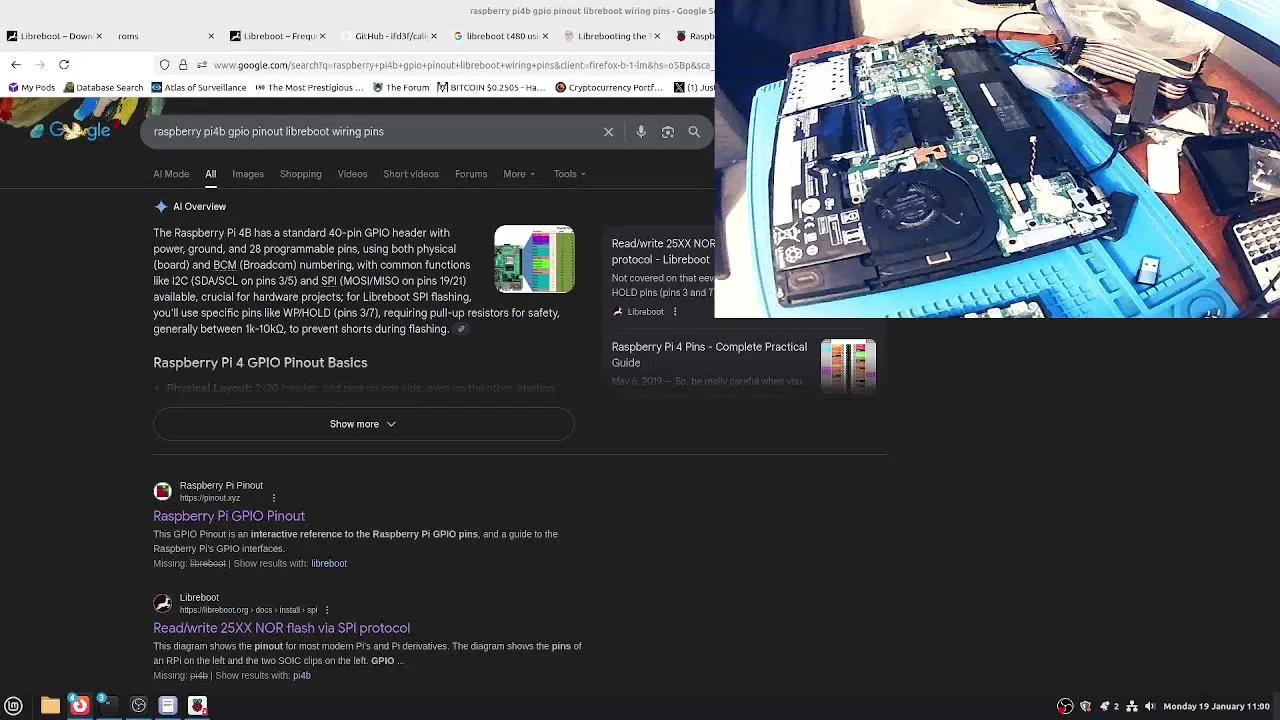This screenshot has width=1280, height=720.
Task: Select the All results tab
Action: pos(211,174)
